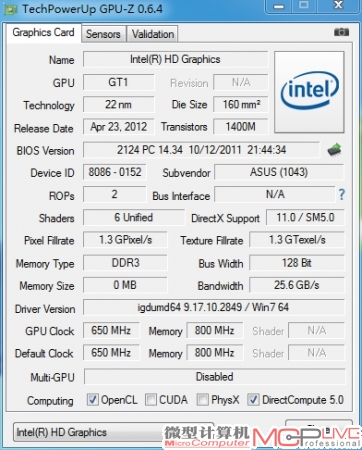Switch to the Sensors tab
The image size is (362, 450).
[x=103, y=34]
